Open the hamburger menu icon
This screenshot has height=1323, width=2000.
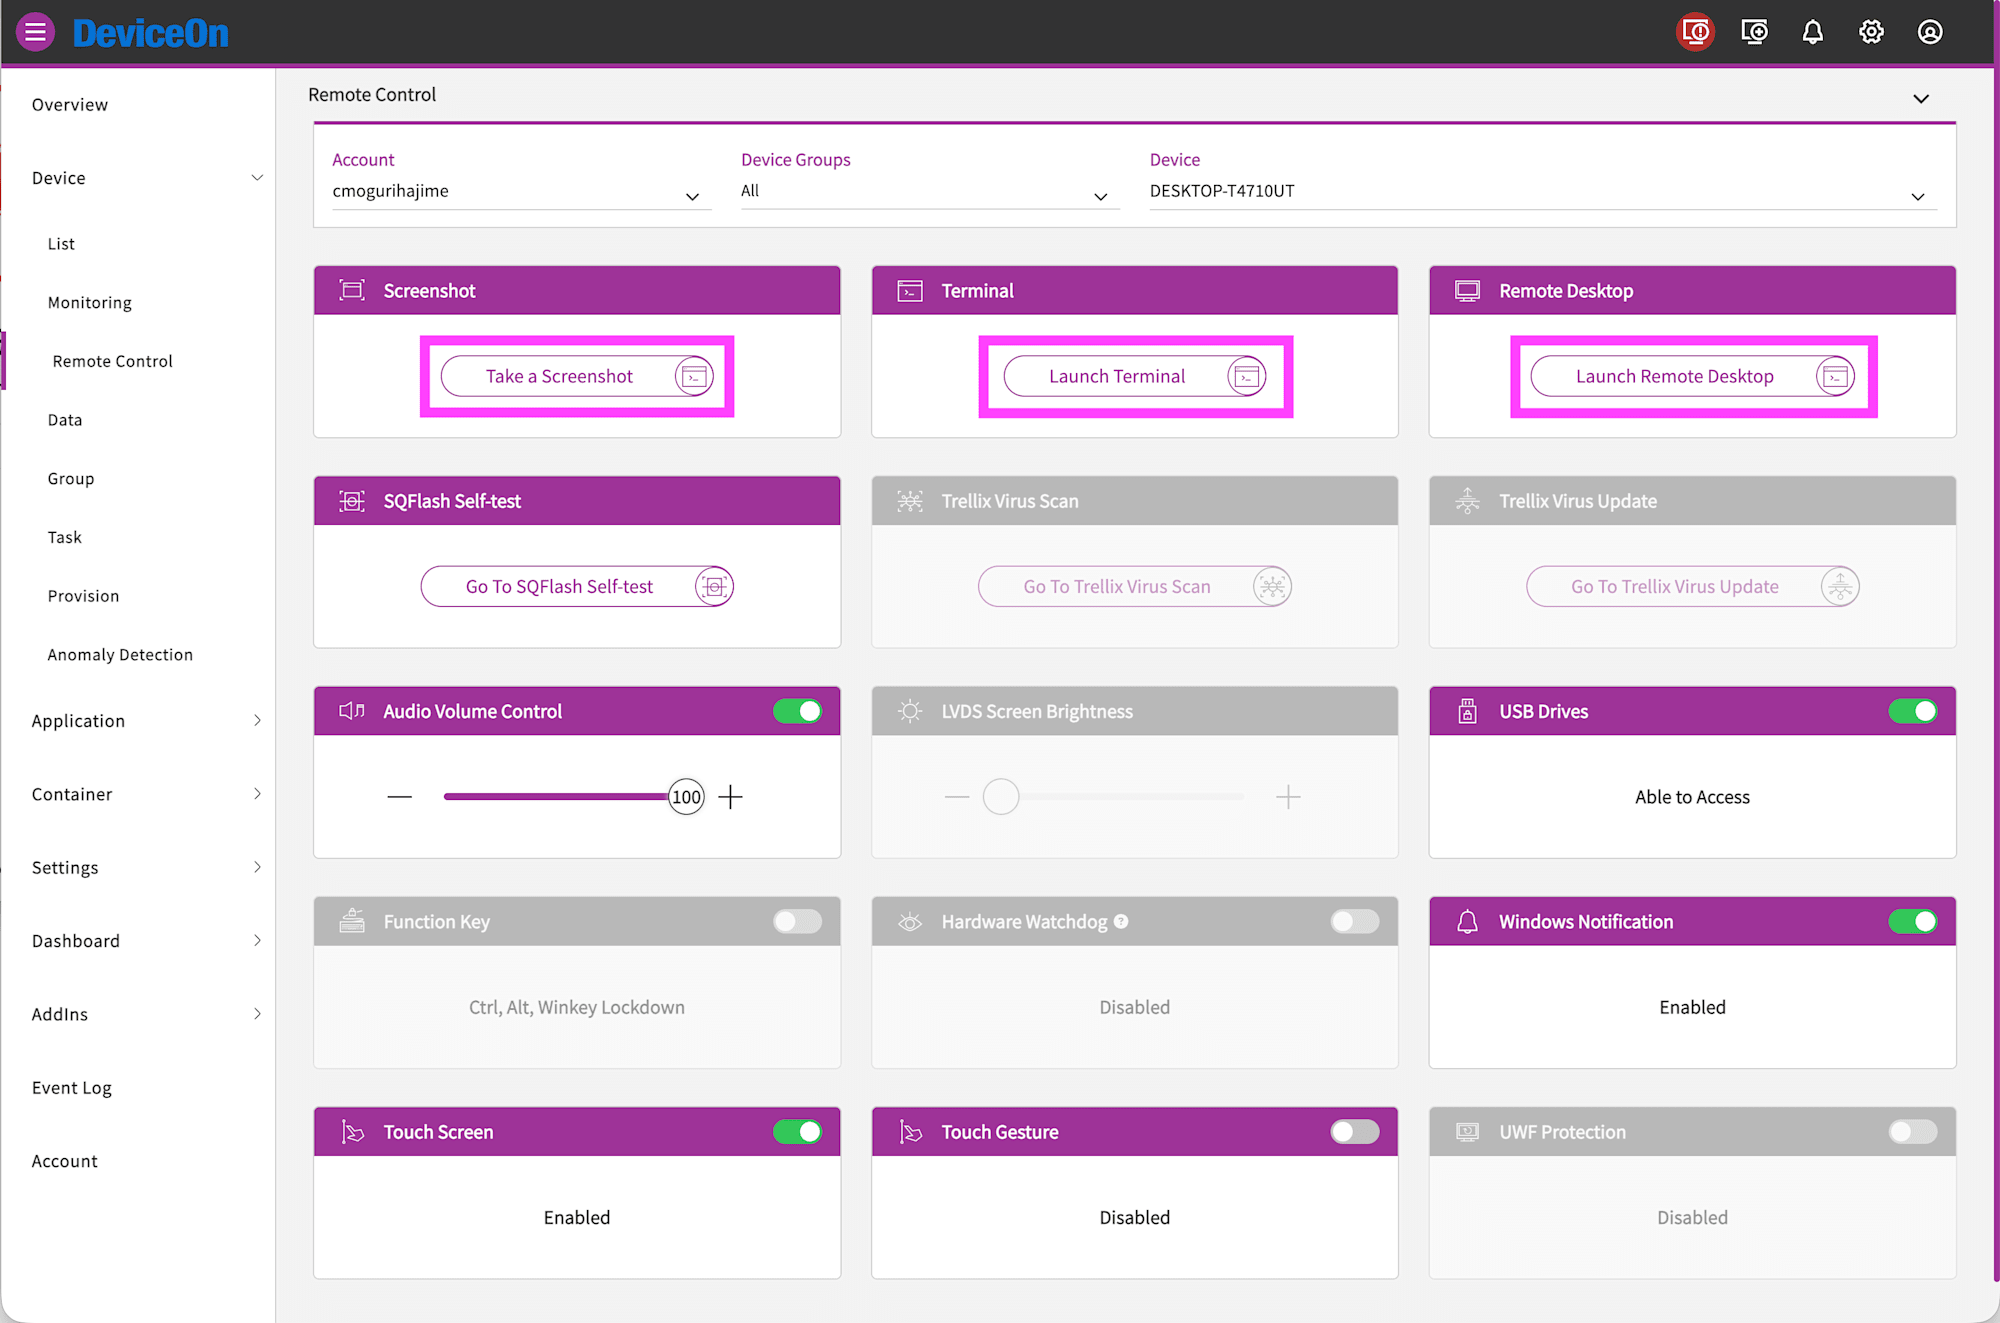pyautogui.click(x=35, y=32)
